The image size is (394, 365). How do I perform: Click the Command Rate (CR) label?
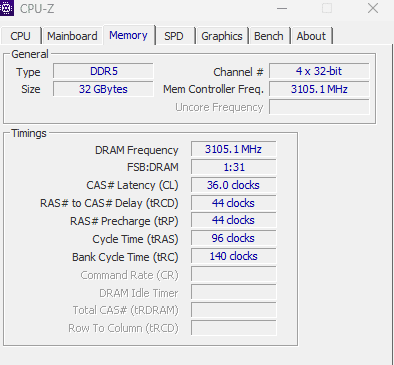[130, 275]
